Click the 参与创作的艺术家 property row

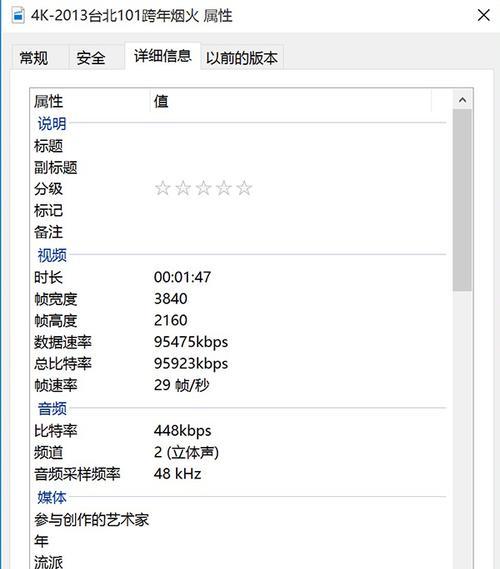coord(239,520)
